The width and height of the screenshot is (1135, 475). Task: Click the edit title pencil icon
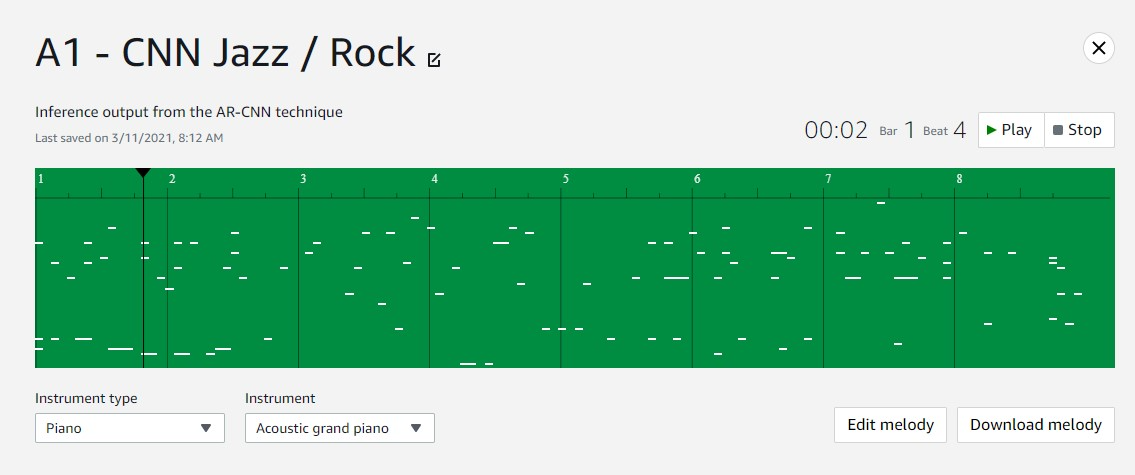click(x=434, y=60)
